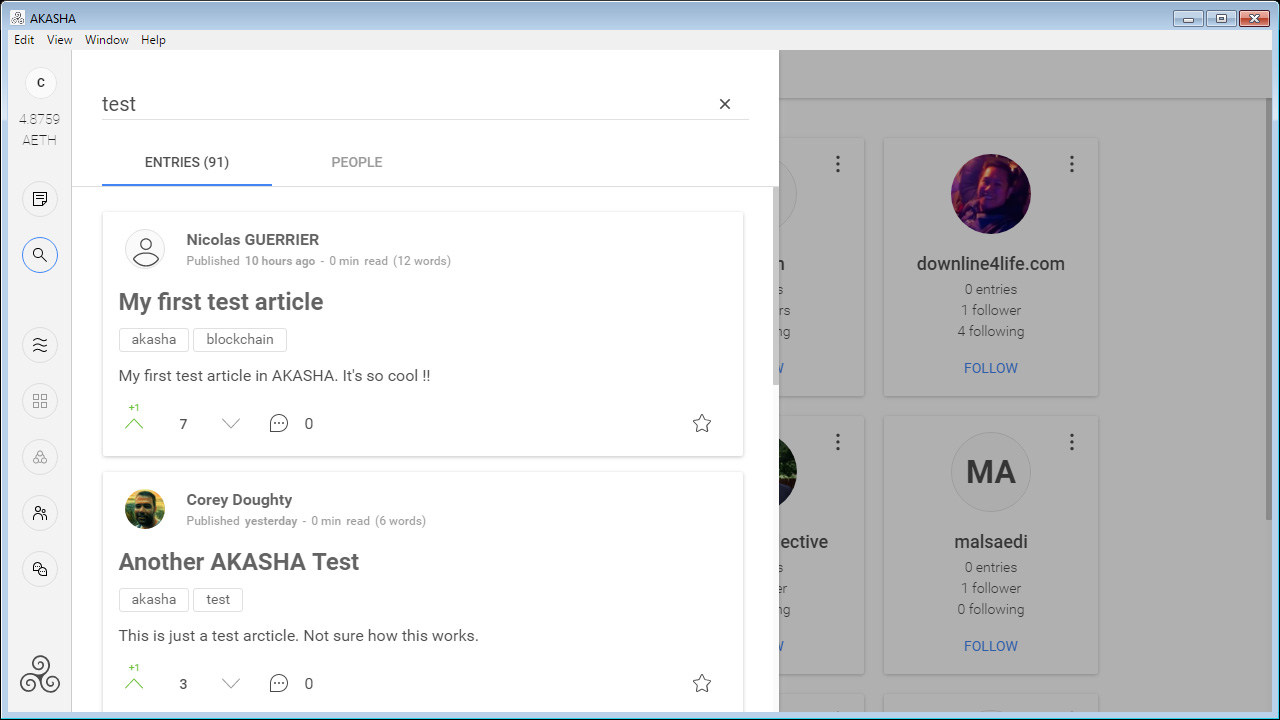Image resolution: width=1280 pixels, height=720 pixels.
Task: Click "4 following" on downline4life.com card
Action: click(x=991, y=331)
